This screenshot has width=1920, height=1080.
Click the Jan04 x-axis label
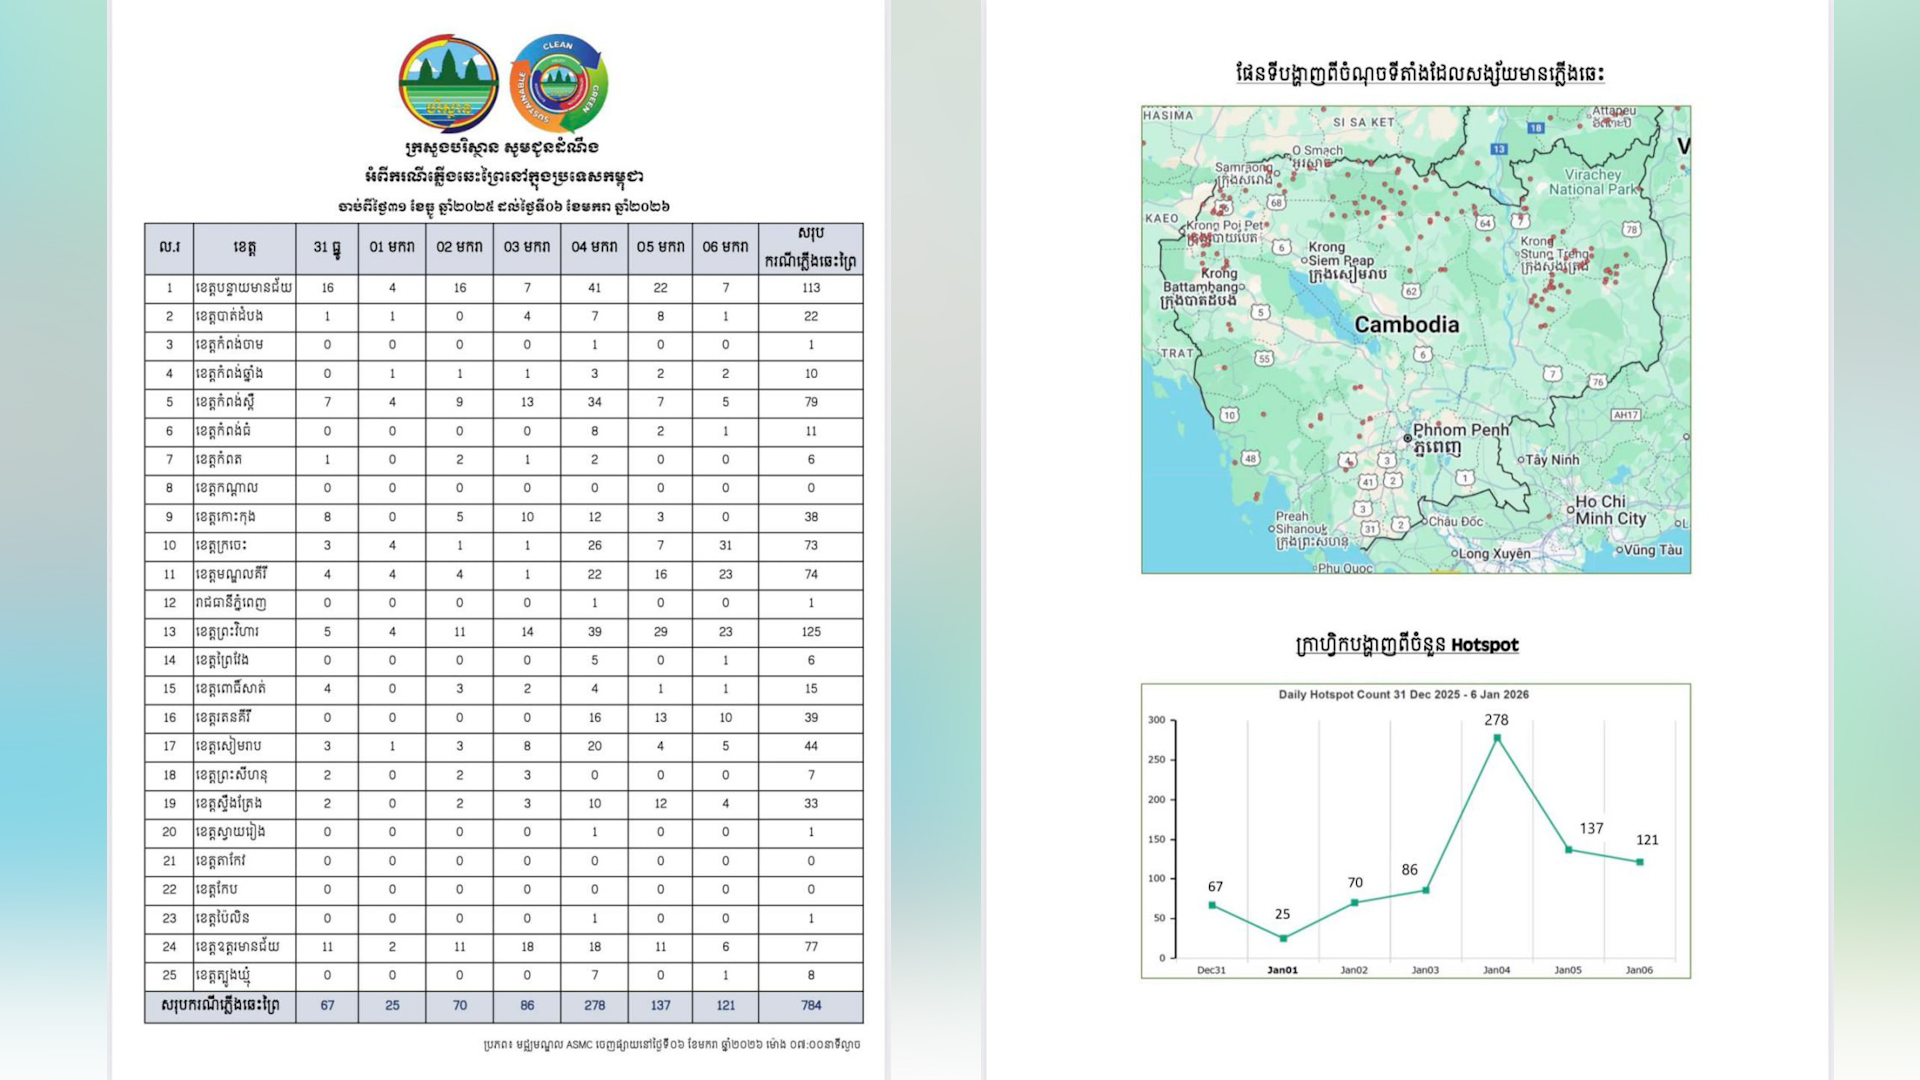coord(1496,970)
